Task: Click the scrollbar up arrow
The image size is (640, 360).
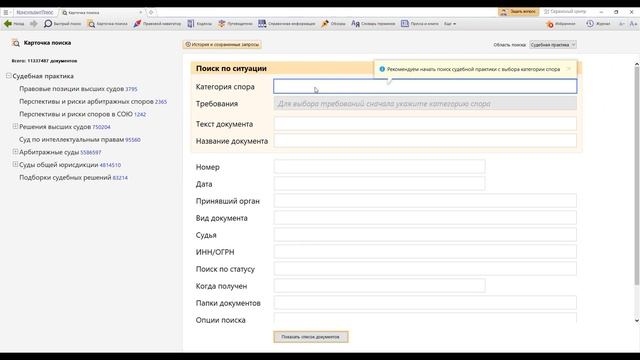Action: (636, 64)
